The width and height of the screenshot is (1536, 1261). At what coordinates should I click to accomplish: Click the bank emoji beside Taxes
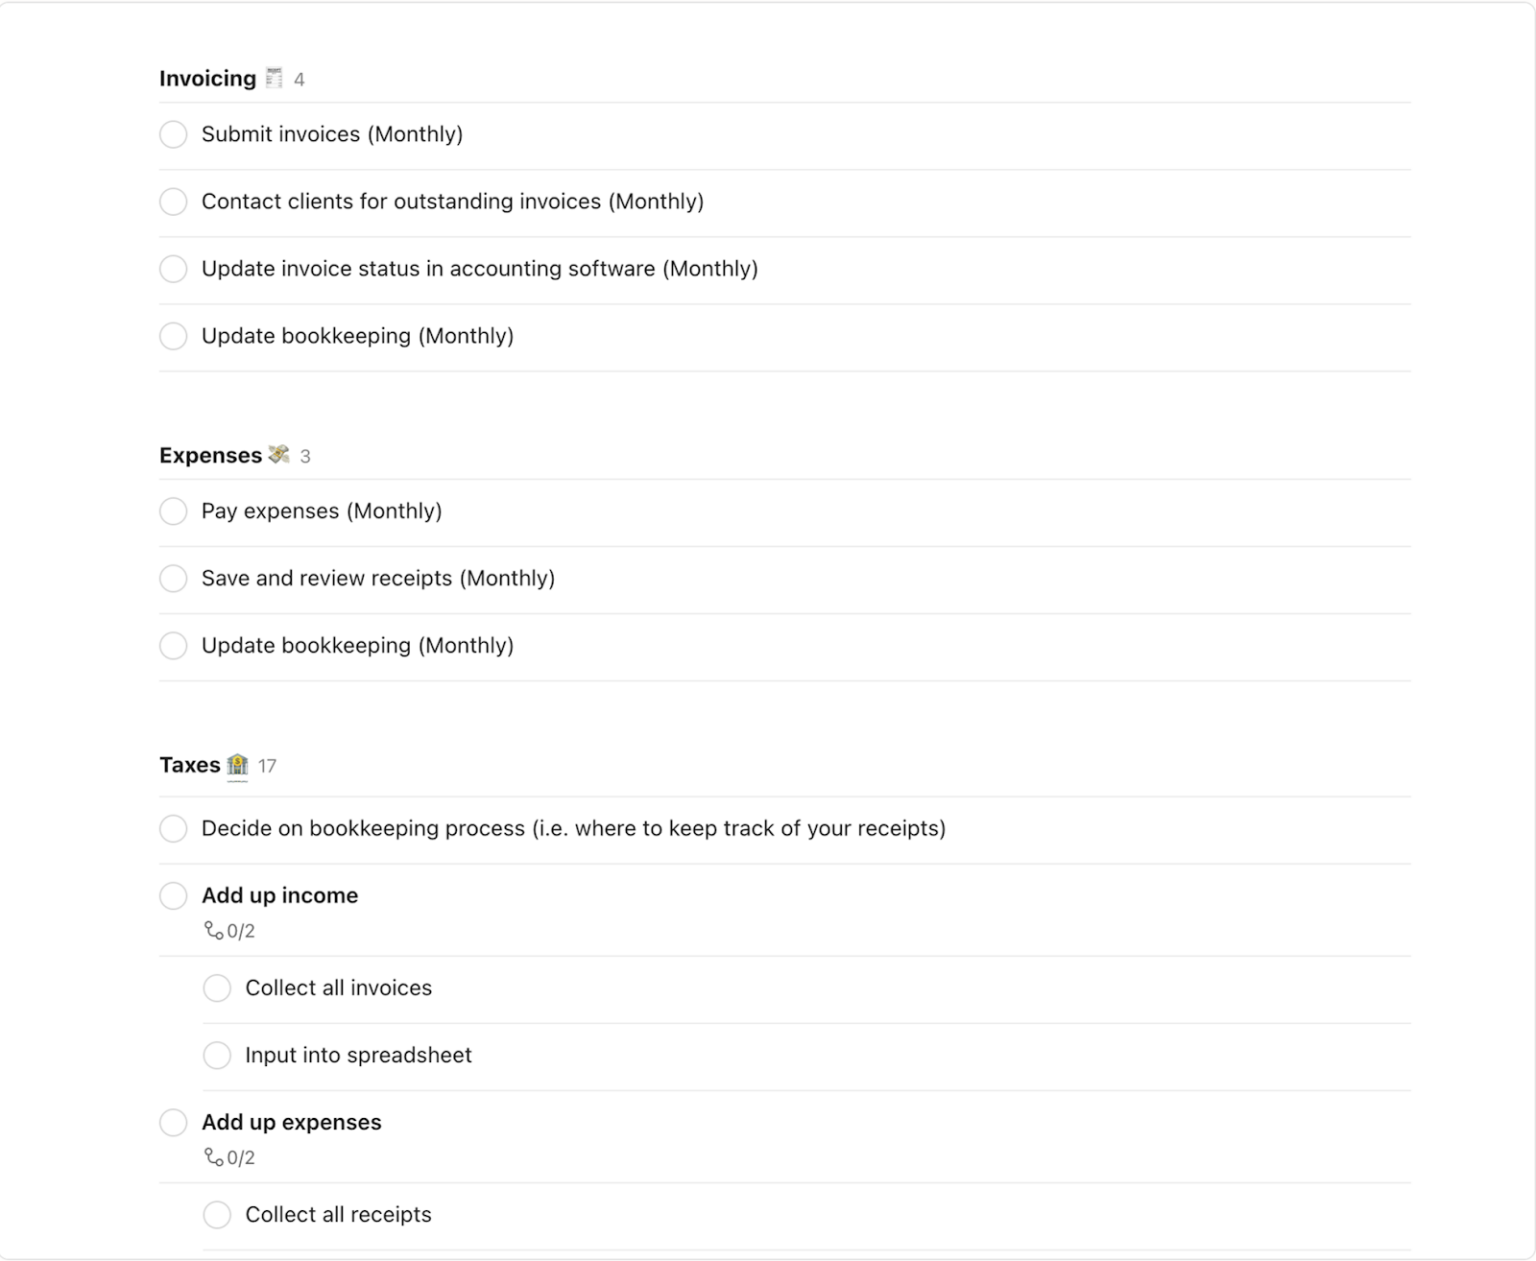pyautogui.click(x=238, y=764)
